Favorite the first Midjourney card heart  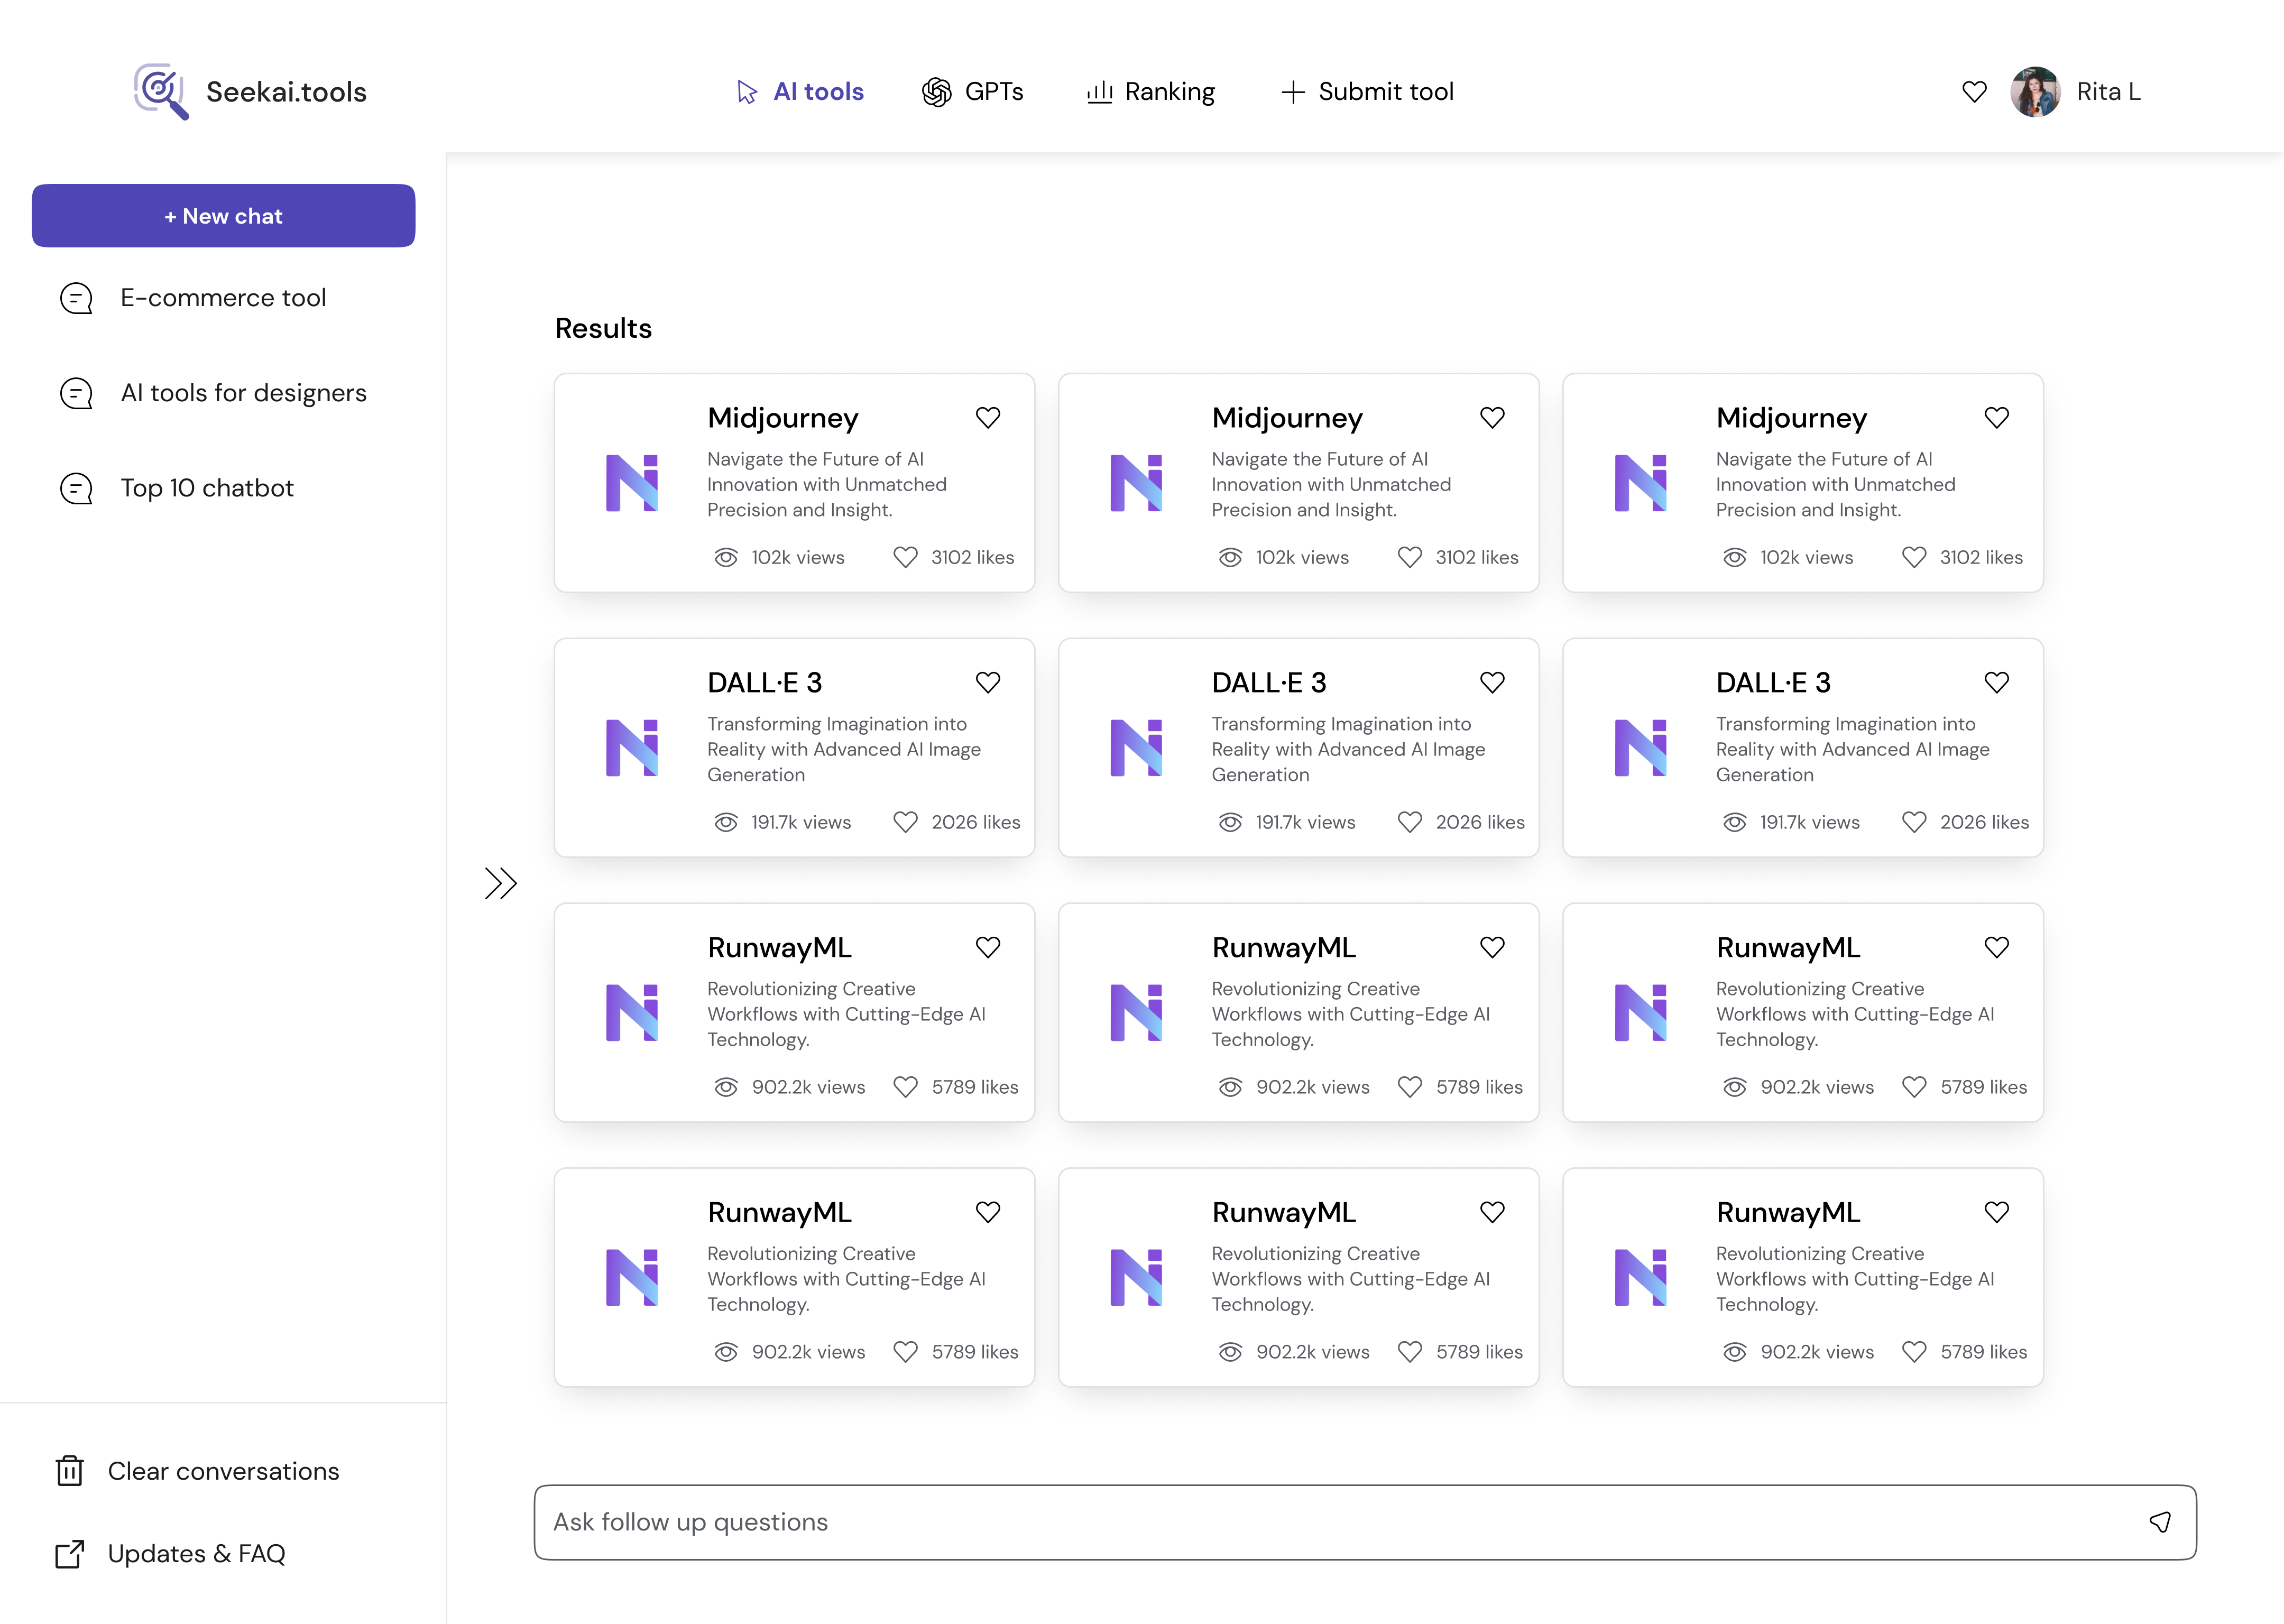click(x=988, y=418)
